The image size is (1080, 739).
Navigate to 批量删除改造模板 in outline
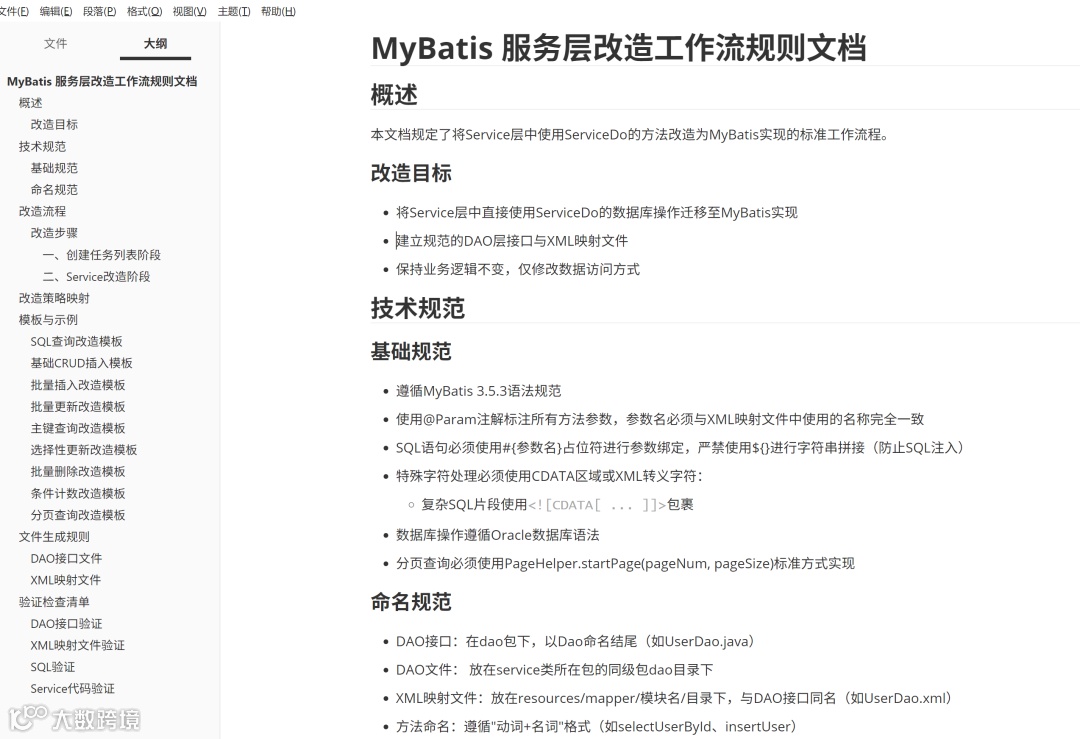[78, 472]
